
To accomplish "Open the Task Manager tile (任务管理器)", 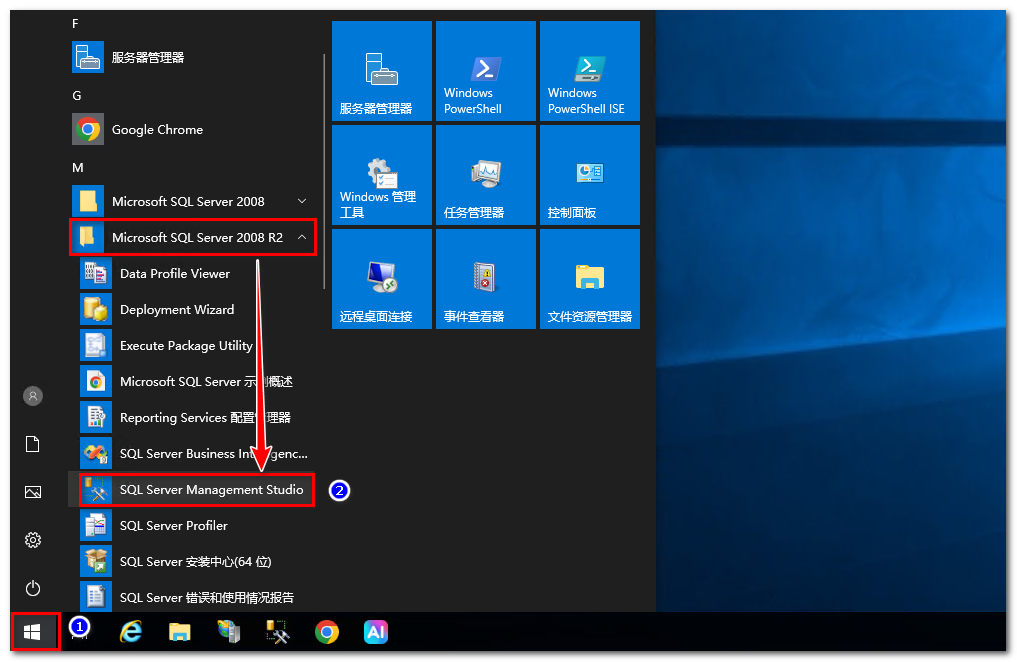I will click(x=485, y=175).
